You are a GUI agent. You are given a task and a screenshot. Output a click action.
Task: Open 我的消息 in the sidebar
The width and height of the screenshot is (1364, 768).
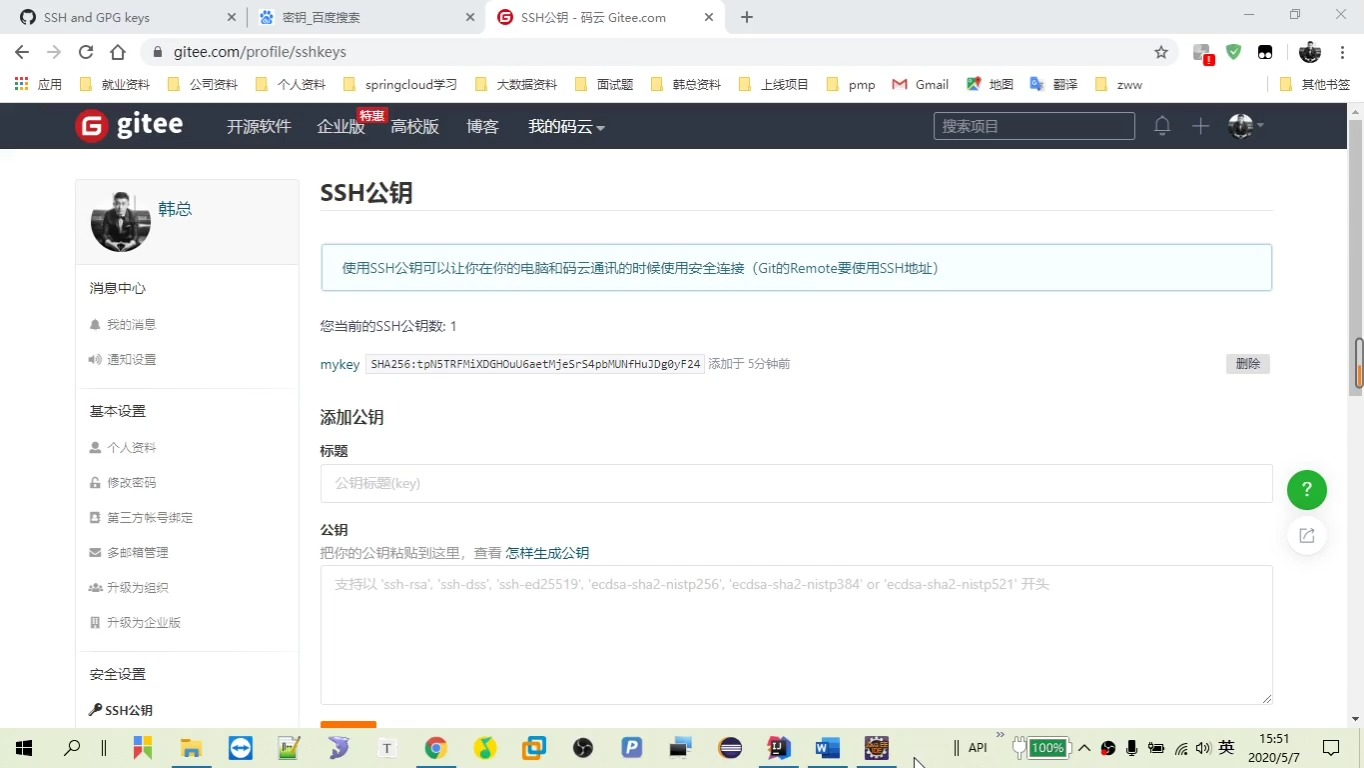coord(123,325)
